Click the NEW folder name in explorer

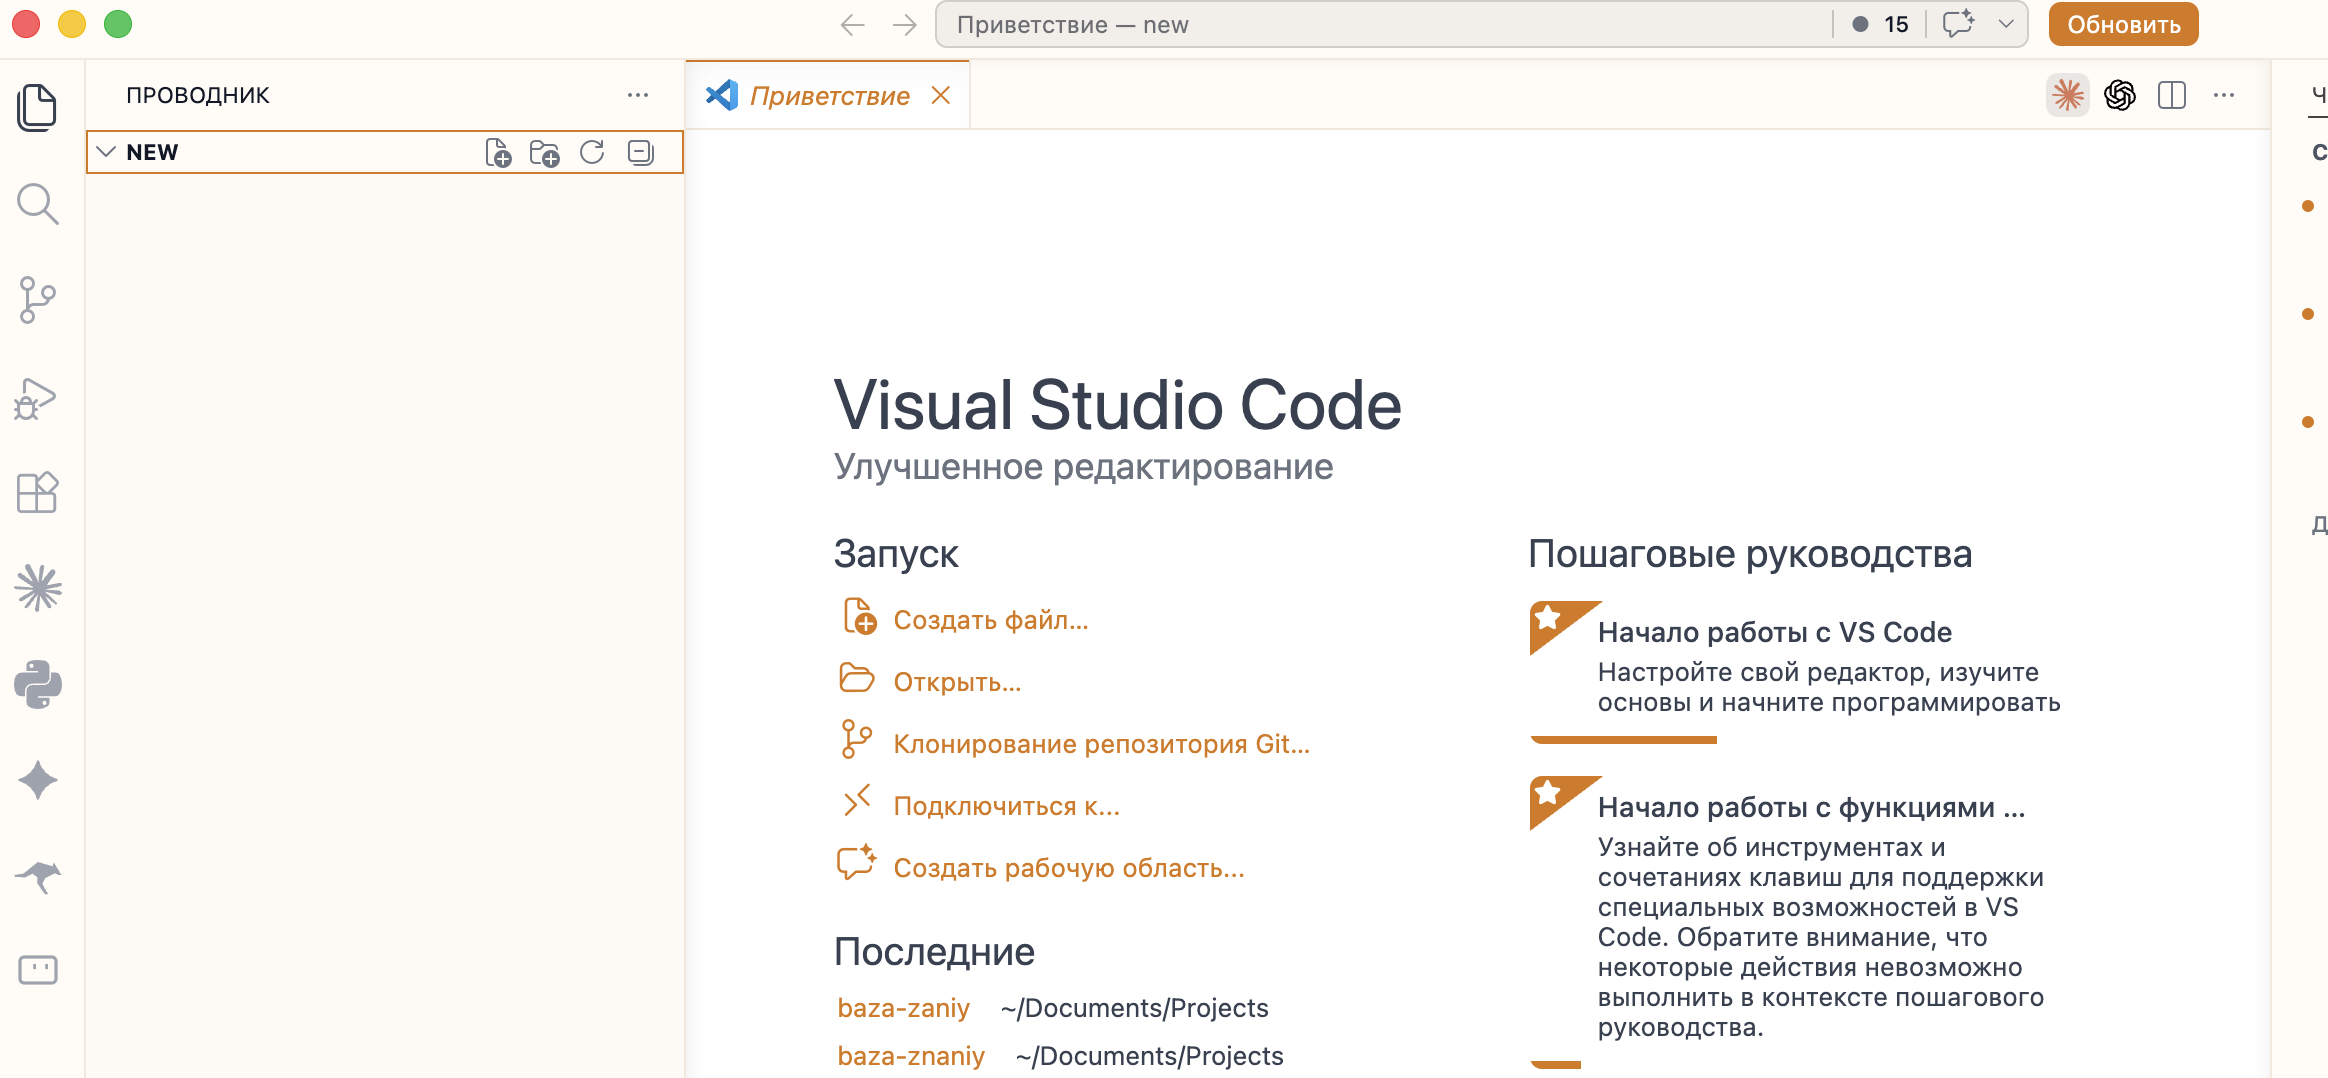(x=152, y=152)
